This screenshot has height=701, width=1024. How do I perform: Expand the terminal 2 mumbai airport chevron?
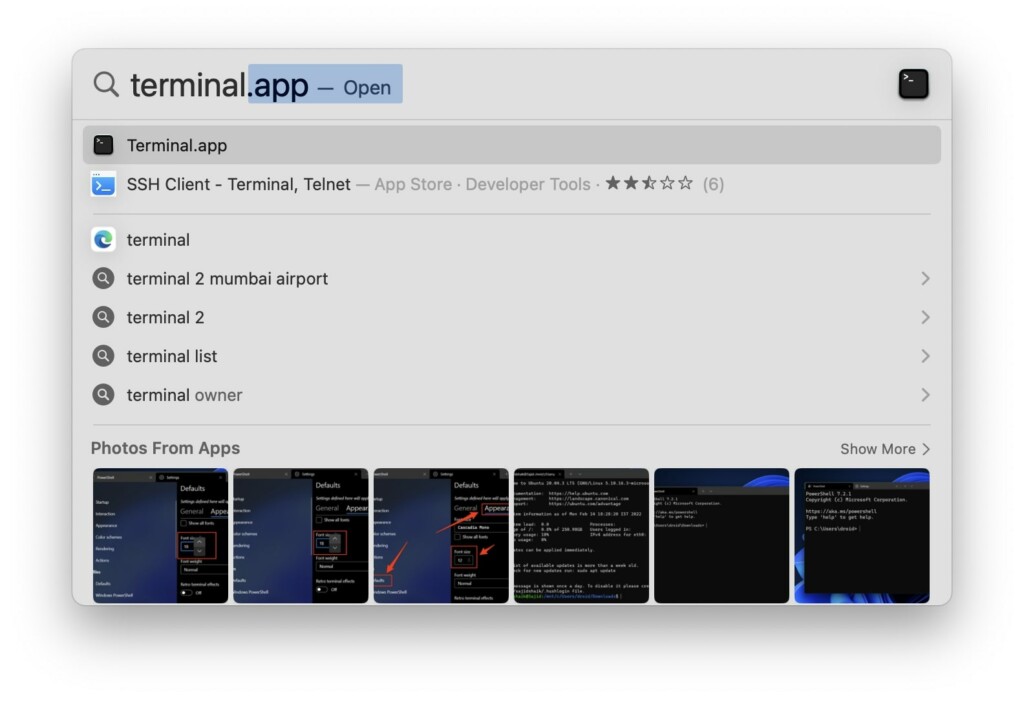point(925,279)
